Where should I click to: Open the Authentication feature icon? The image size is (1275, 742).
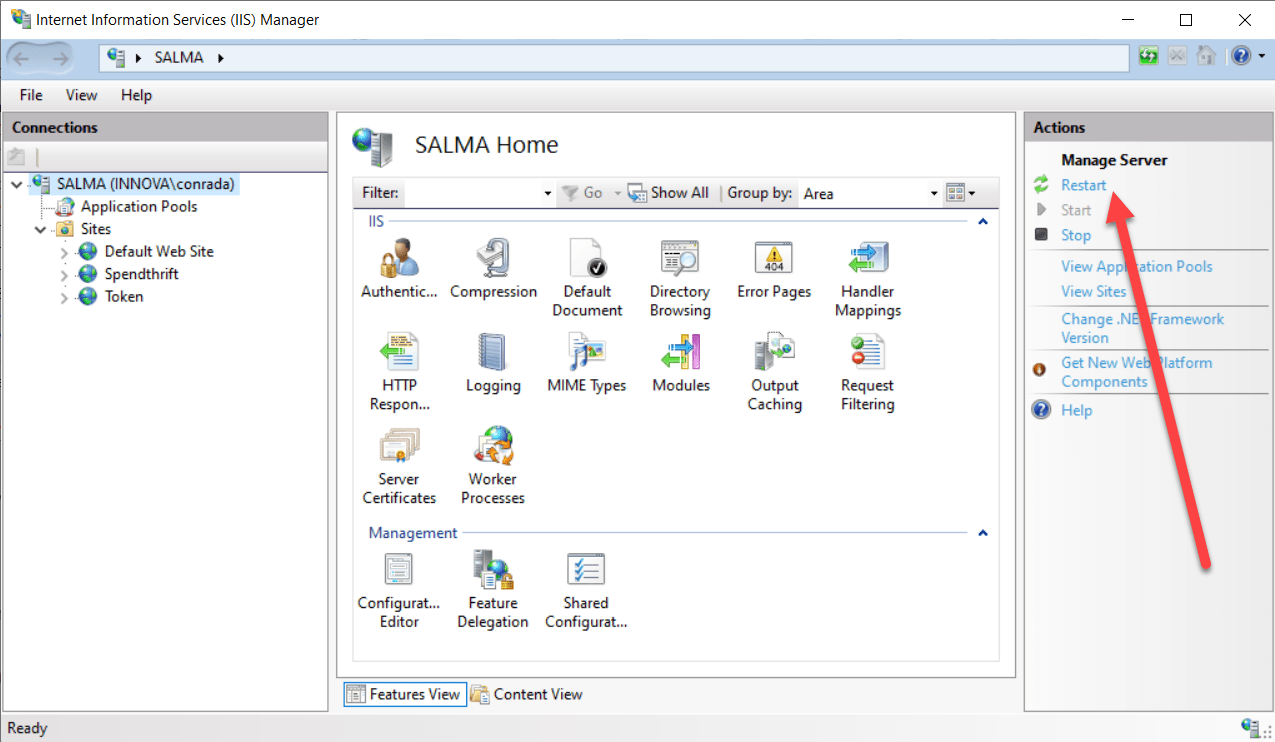399,262
